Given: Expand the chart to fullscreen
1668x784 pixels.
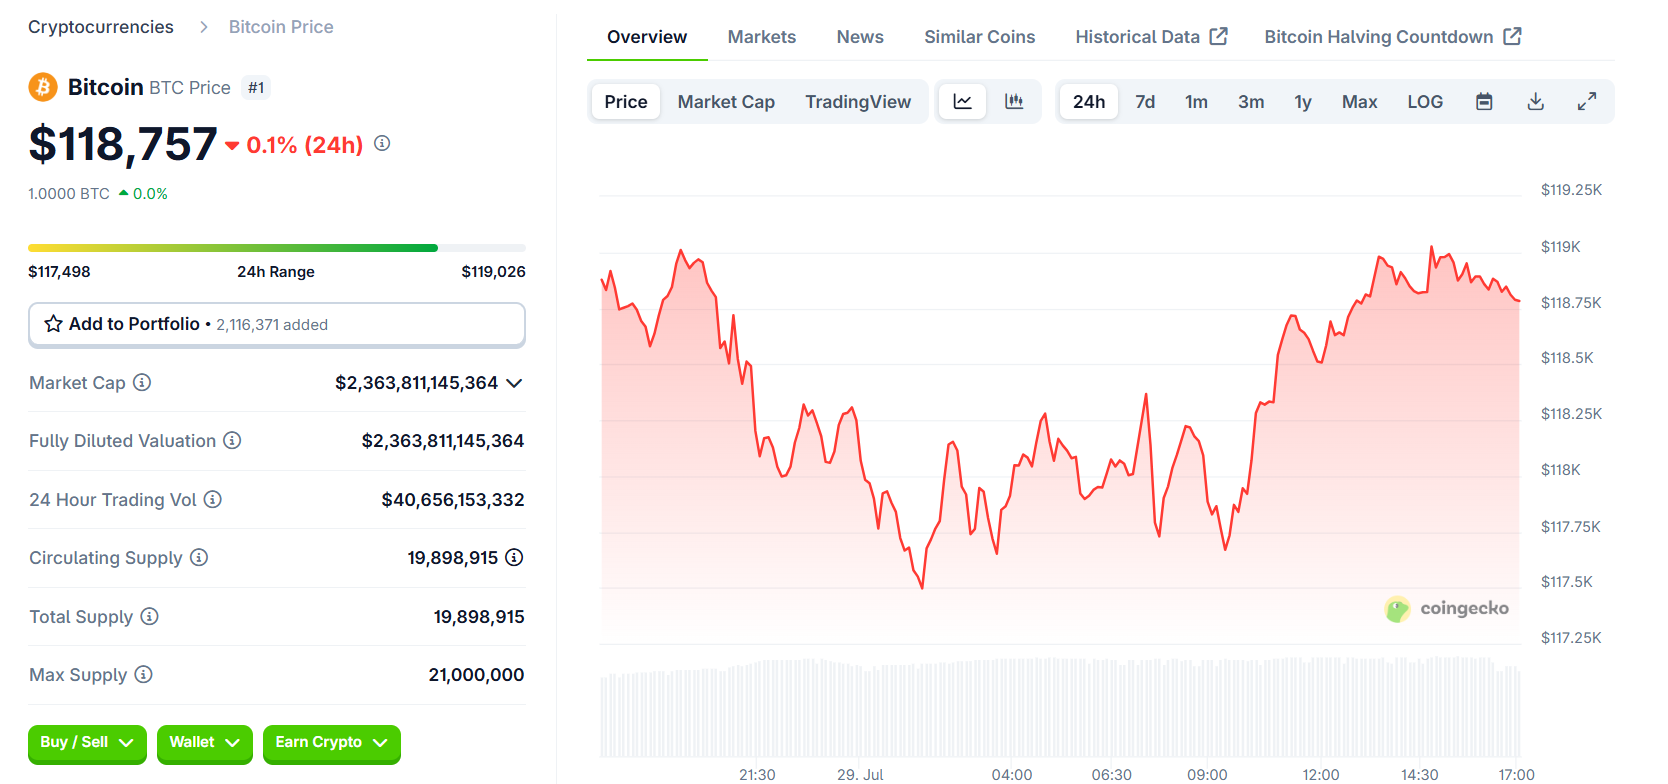Looking at the screenshot, I should coord(1587,102).
